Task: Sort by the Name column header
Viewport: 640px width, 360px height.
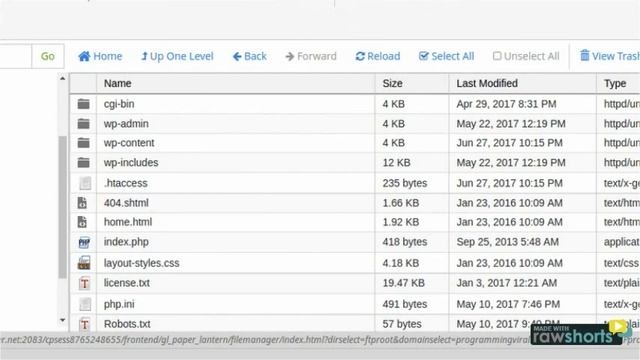Action: tap(236, 84)
